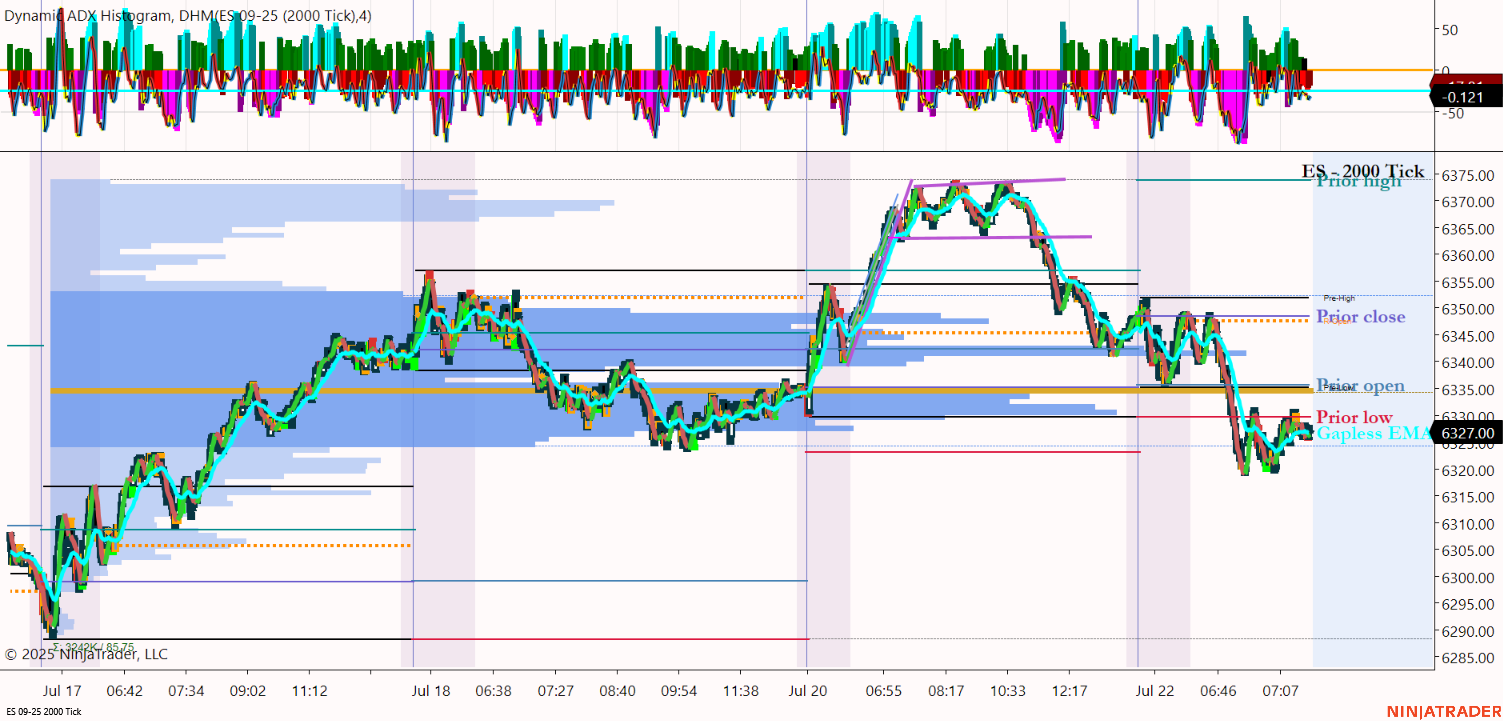Select the "Prior close" level label
The height and width of the screenshot is (721, 1503).
1360,317
